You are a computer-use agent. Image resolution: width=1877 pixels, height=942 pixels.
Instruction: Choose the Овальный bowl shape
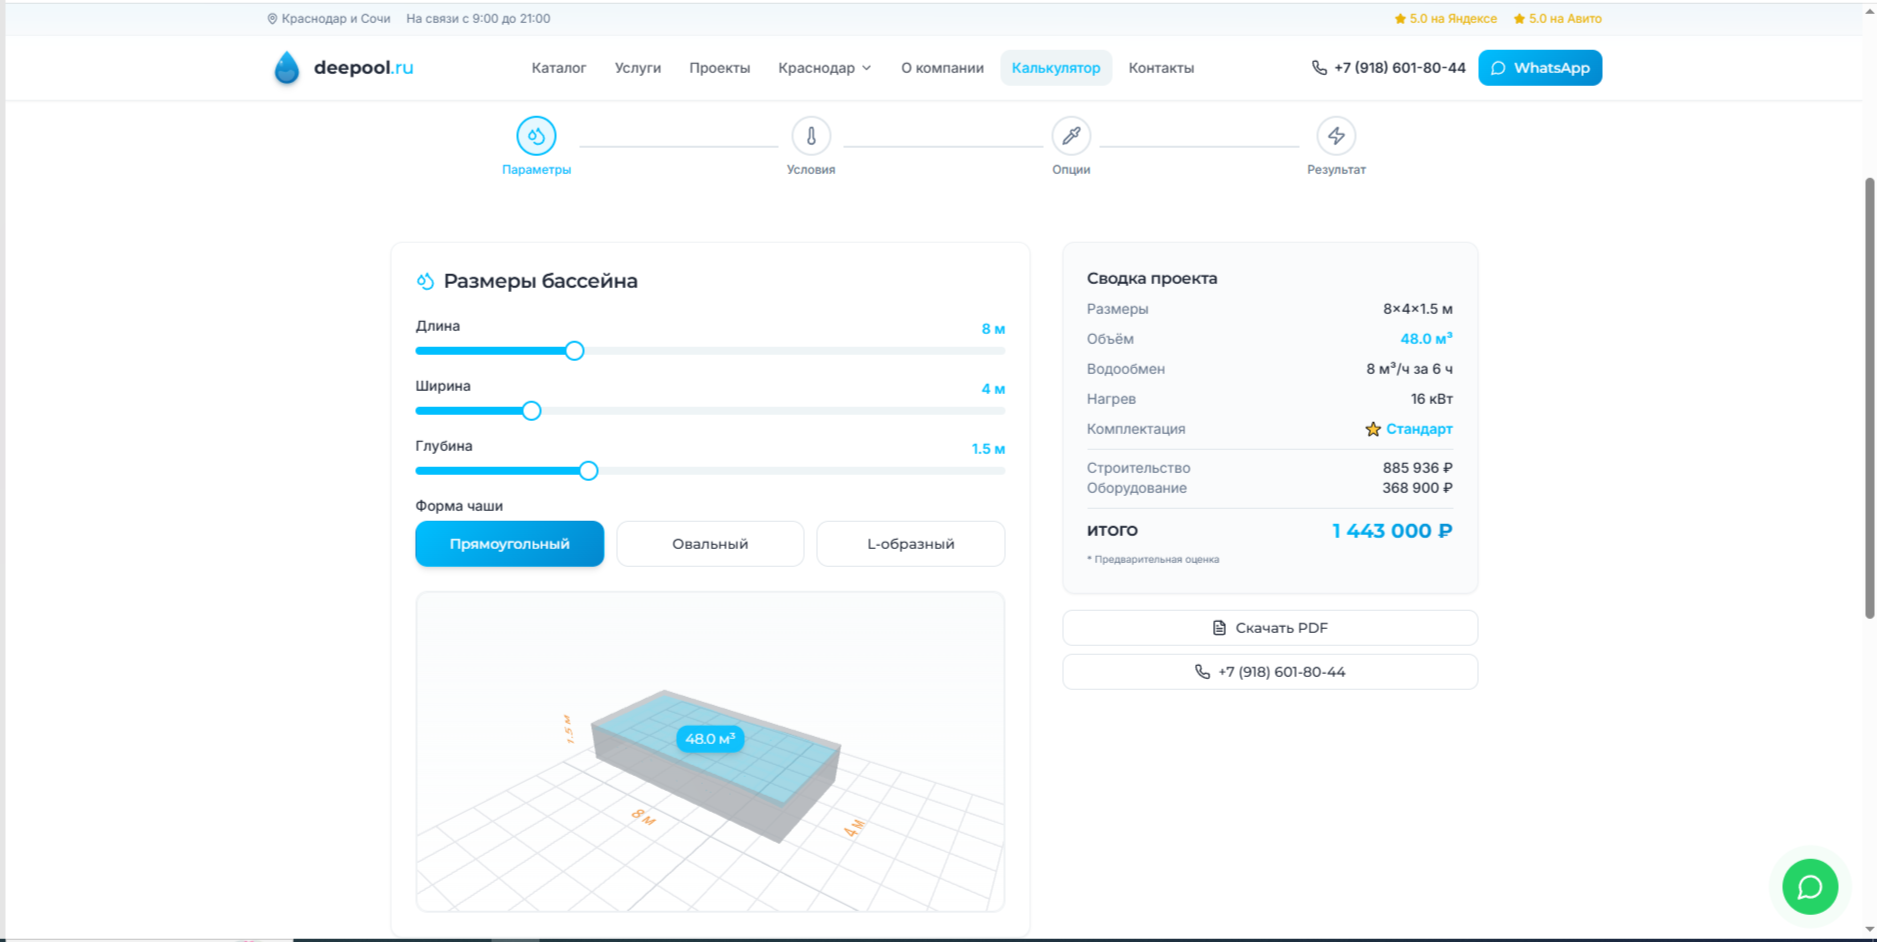click(x=710, y=544)
